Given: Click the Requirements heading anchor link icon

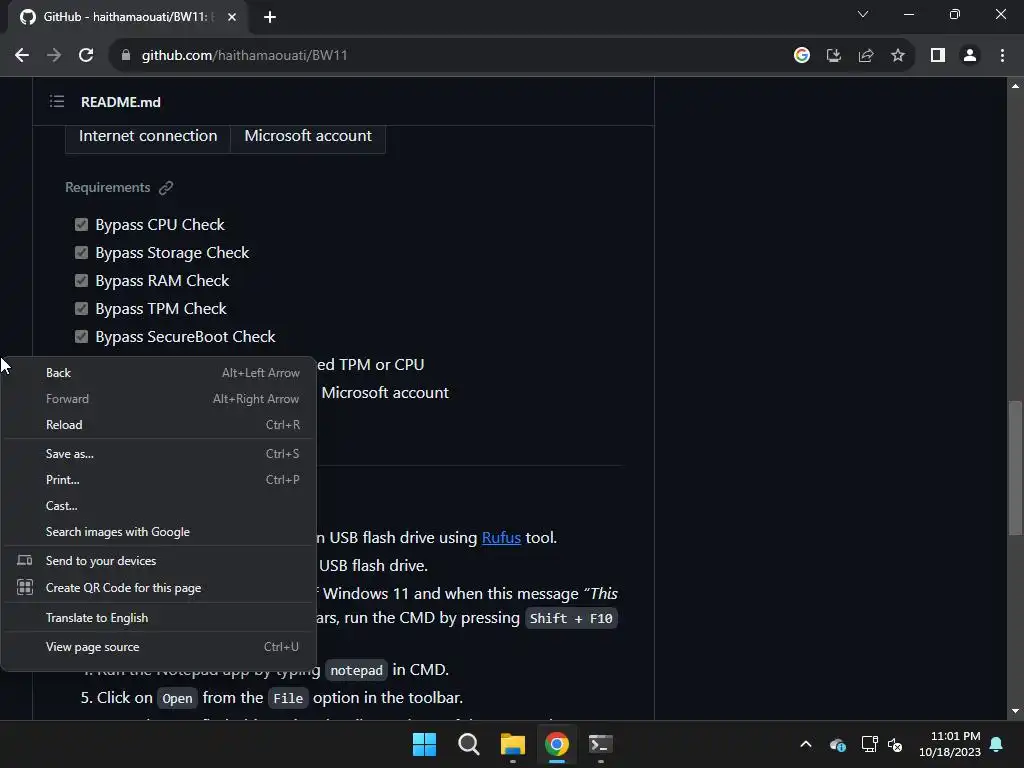Looking at the screenshot, I should click(x=166, y=188).
